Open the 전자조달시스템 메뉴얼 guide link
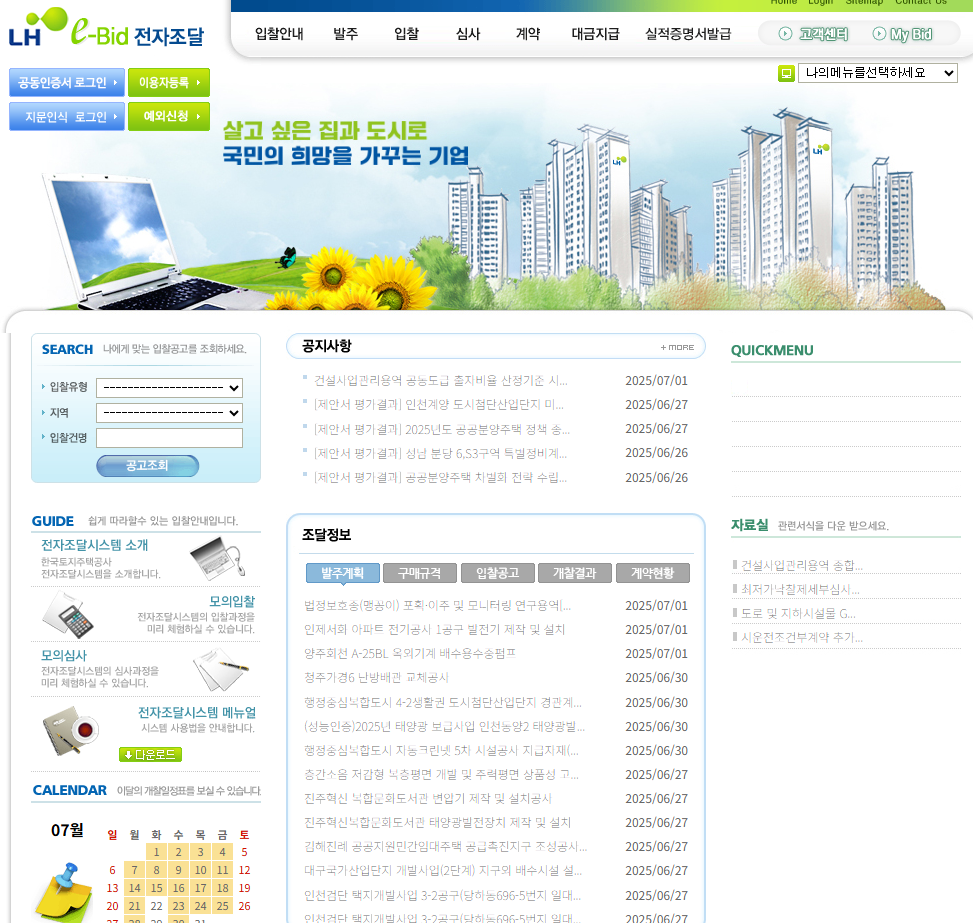Image resolution: width=973 pixels, height=923 pixels. pyautogui.click(x=197, y=712)
